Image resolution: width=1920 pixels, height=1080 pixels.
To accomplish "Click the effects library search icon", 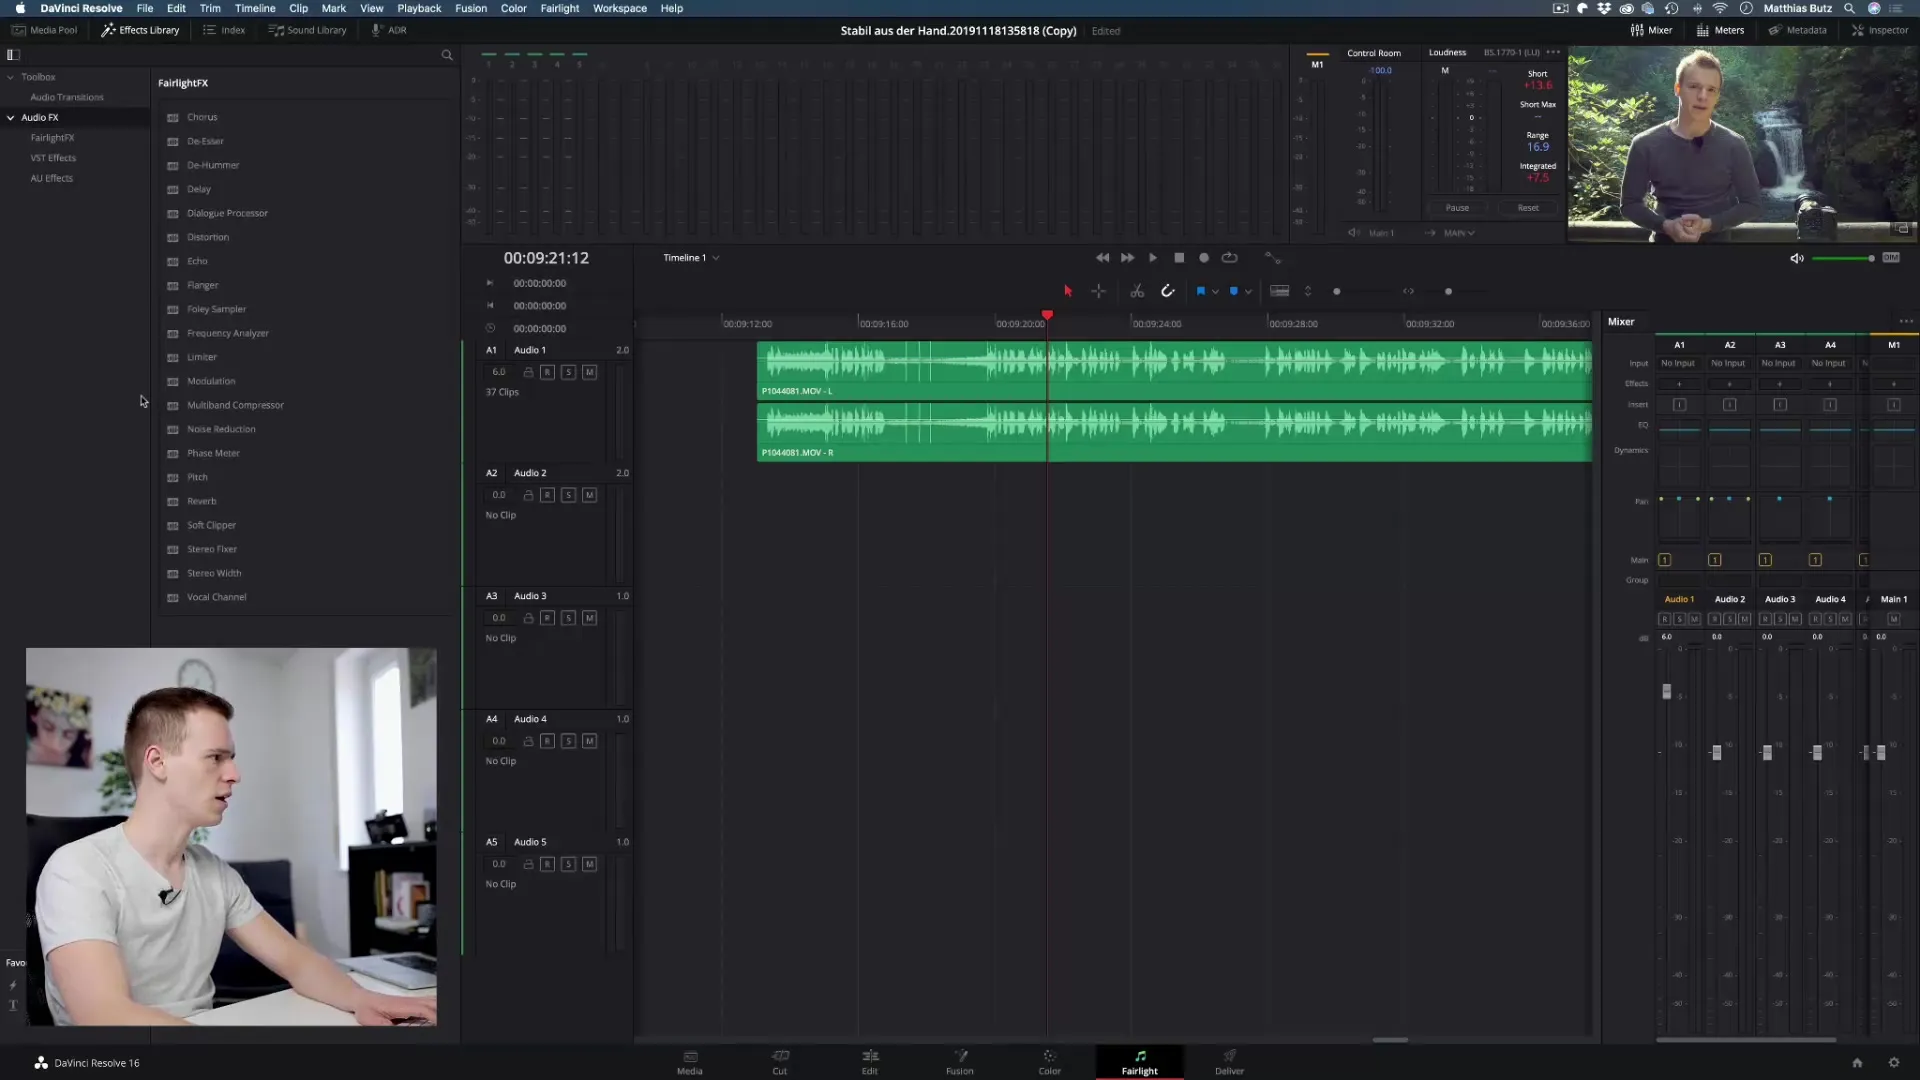I will [x=447, y=55].
